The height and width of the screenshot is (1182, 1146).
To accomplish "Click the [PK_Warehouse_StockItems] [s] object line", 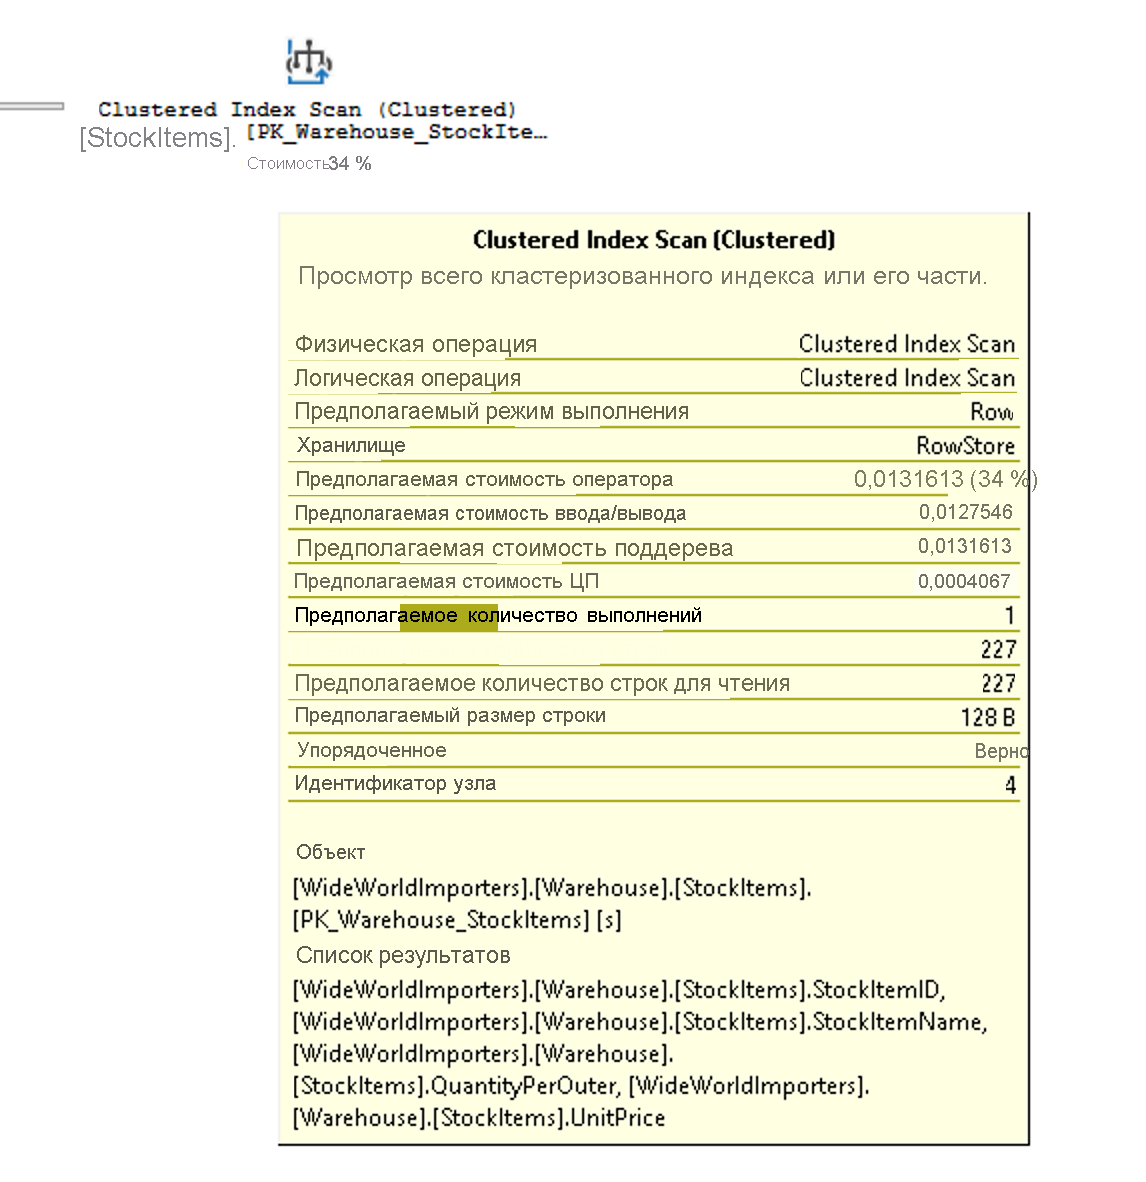I will tap(457, 920).
